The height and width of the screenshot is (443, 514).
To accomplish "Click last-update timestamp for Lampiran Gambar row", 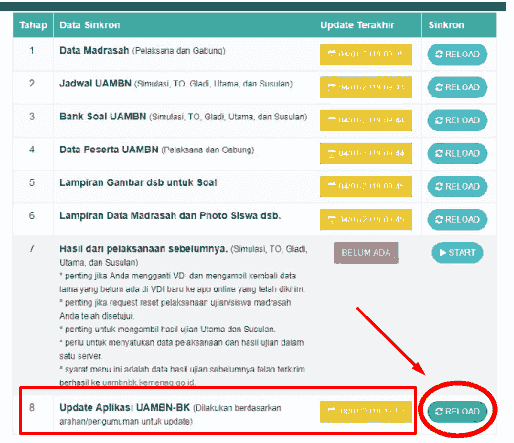I will pyautogui.click(x=366, y=186).
